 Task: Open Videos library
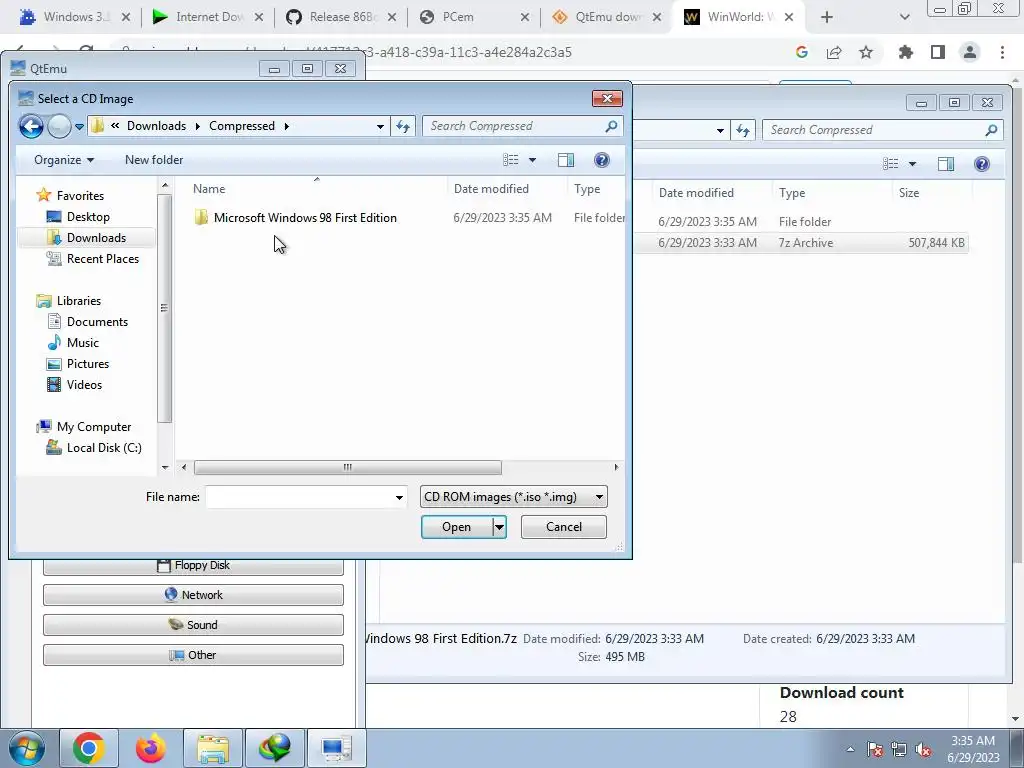coord(84,385)
